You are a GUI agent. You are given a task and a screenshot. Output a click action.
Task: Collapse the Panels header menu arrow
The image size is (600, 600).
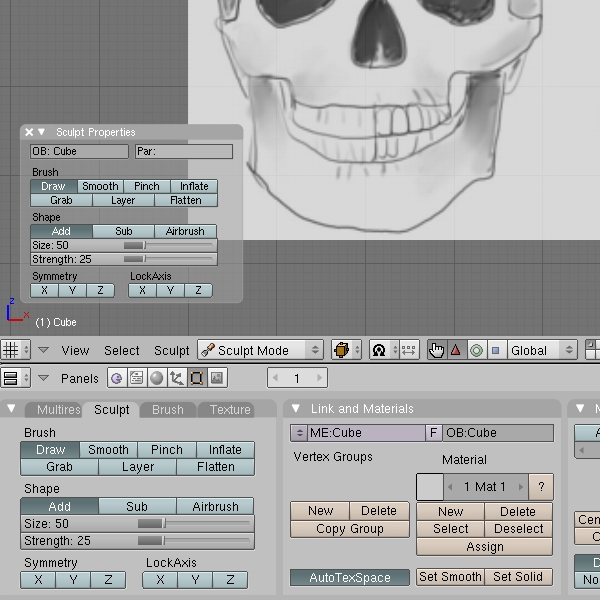pyautogui.click(x=43, y=378)
